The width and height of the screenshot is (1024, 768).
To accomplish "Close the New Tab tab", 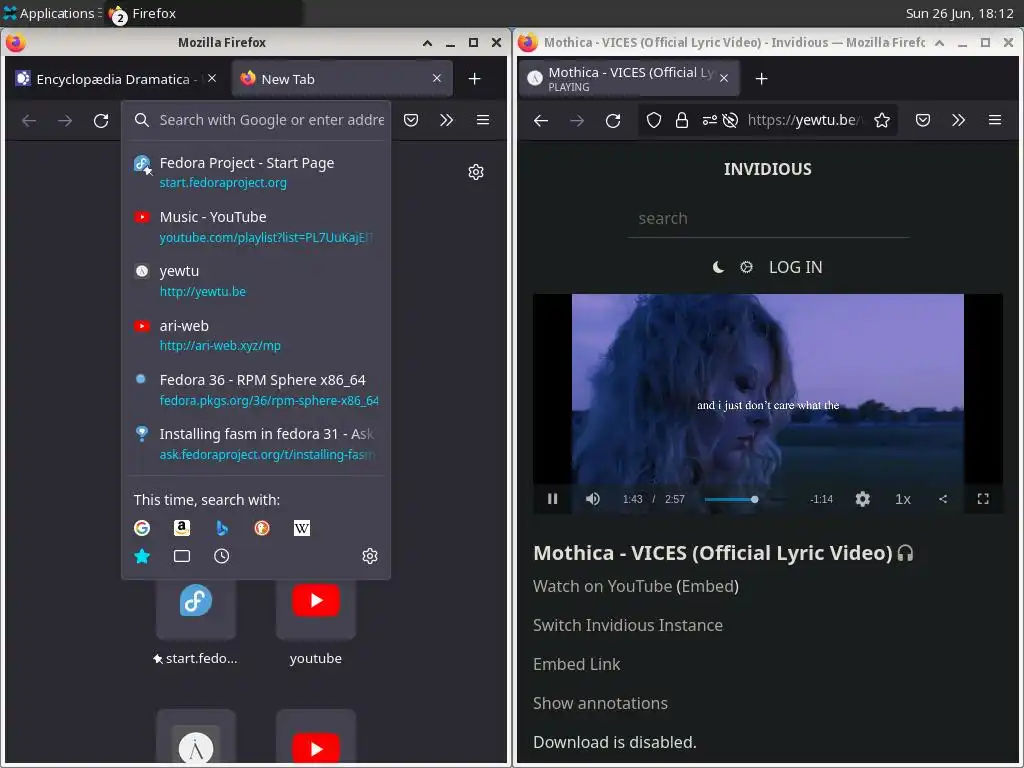I will click(437, 78).
